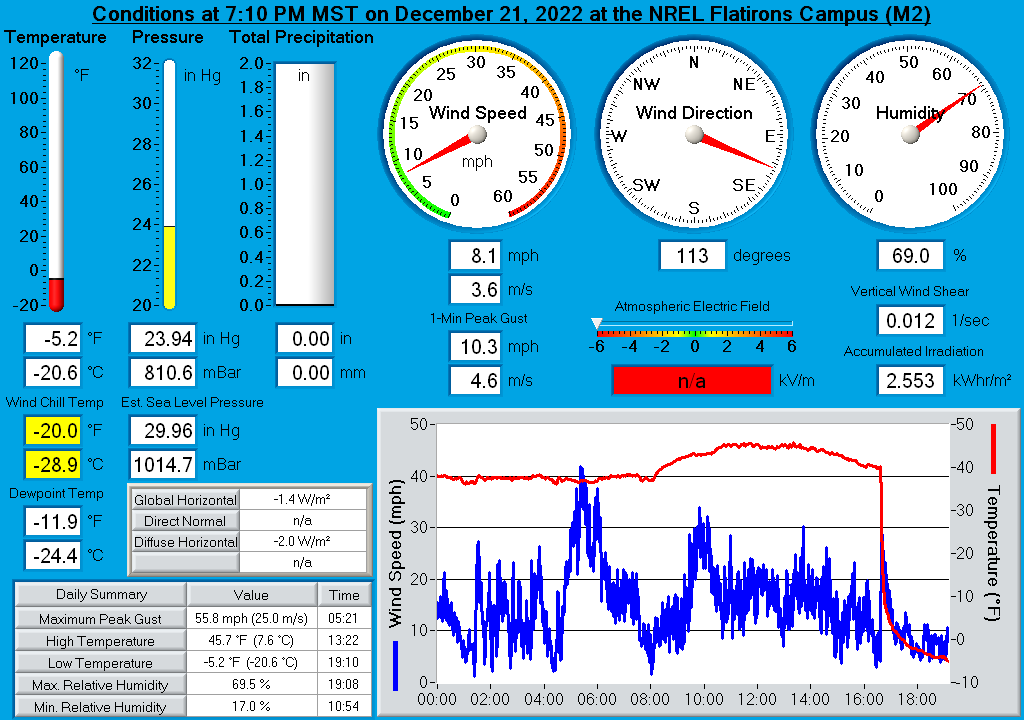1024x720 pixels.
Task: Click the 1014.7 mBar sea level pressure
Action: click(163, 465)
